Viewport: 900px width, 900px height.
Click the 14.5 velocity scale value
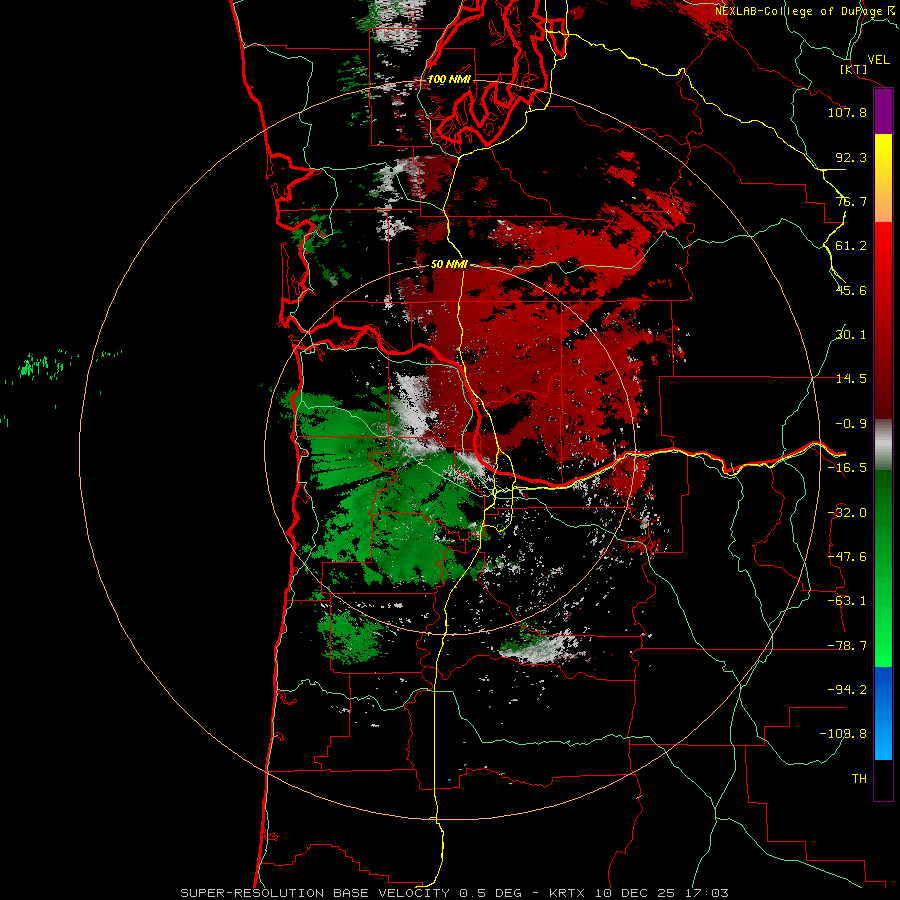point(851,379)
